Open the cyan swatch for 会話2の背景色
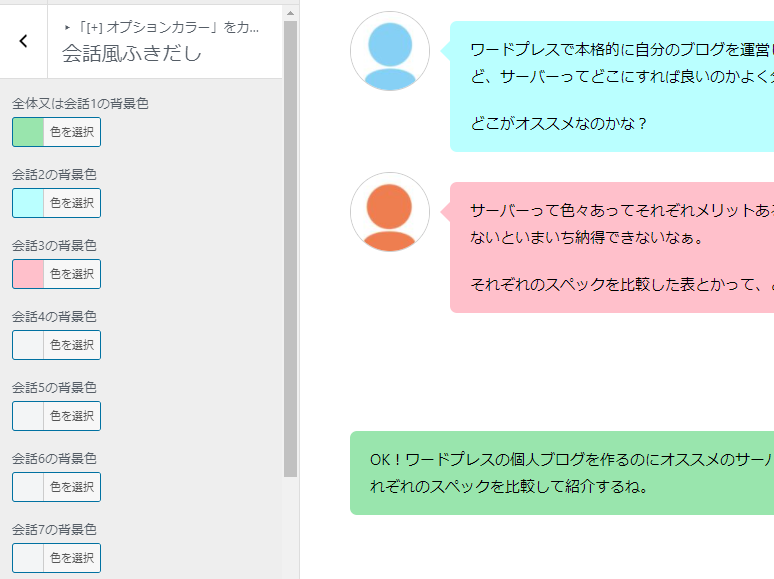This screenshot has height=579, width=774. coord(28,203)
